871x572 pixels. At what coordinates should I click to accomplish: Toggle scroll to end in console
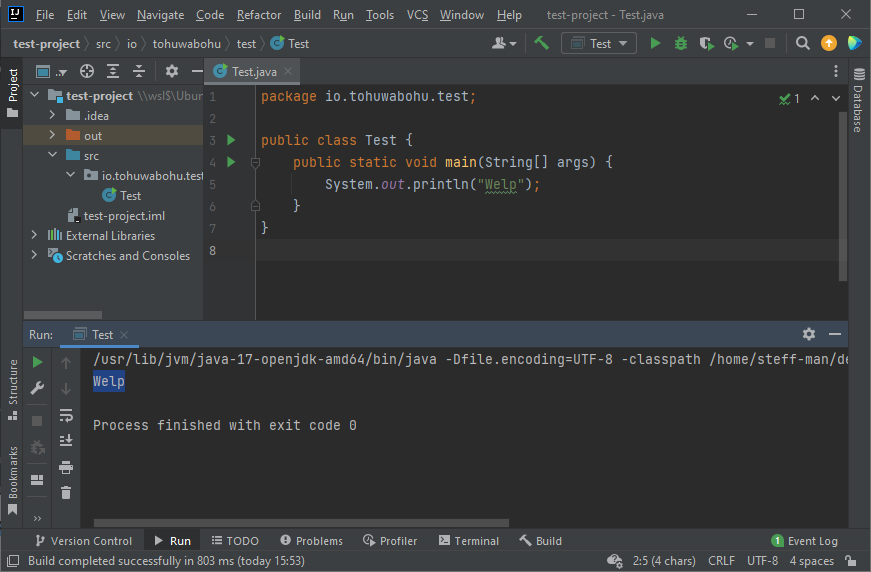tap(66, 440)
